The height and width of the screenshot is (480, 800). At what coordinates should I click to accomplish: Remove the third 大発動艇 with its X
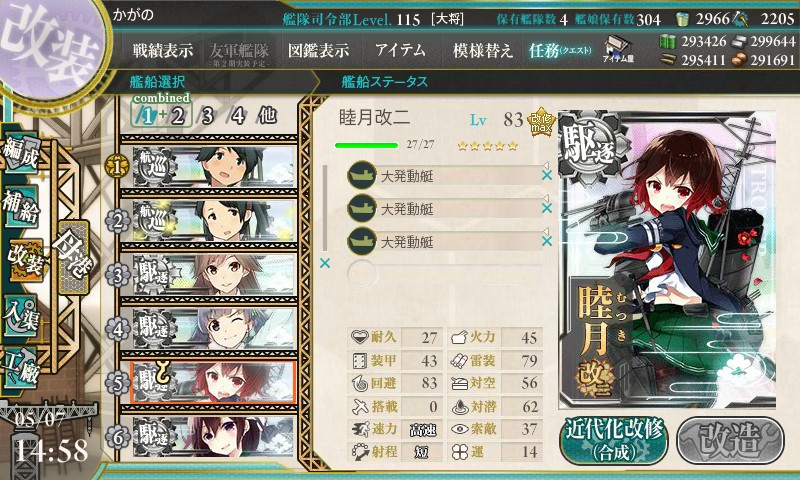pos(547,241)
